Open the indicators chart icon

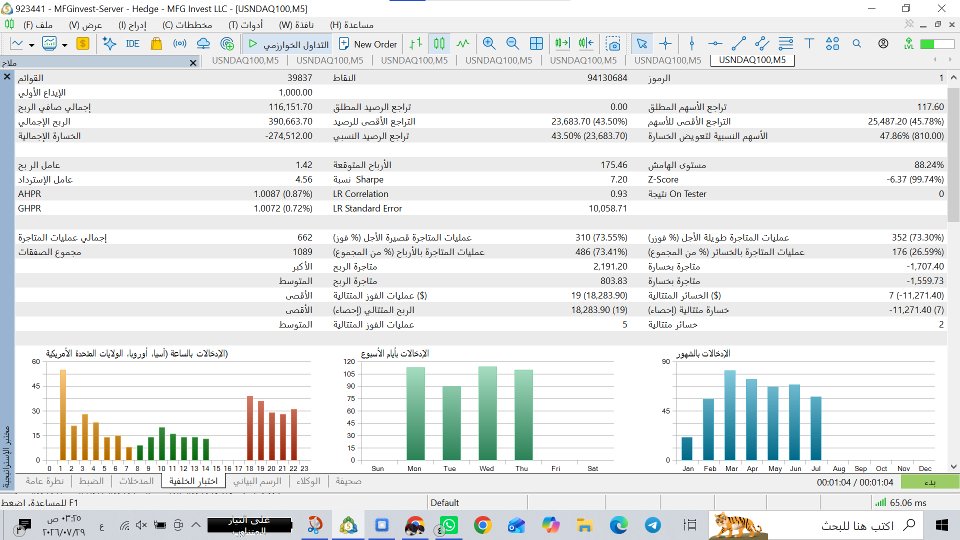click(x=50, y=43)
